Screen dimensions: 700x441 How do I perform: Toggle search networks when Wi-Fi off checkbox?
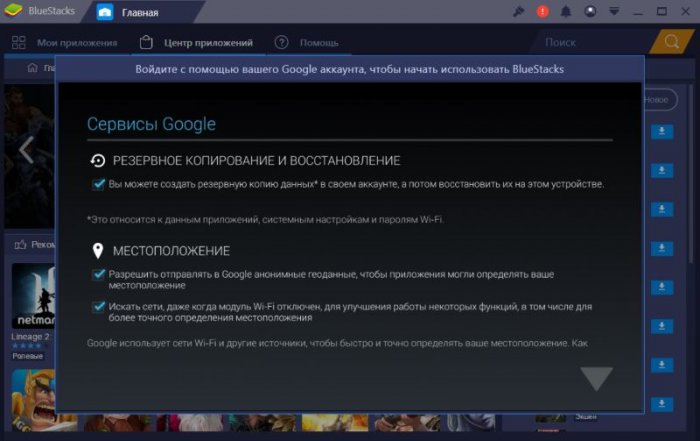coord(98,307)
